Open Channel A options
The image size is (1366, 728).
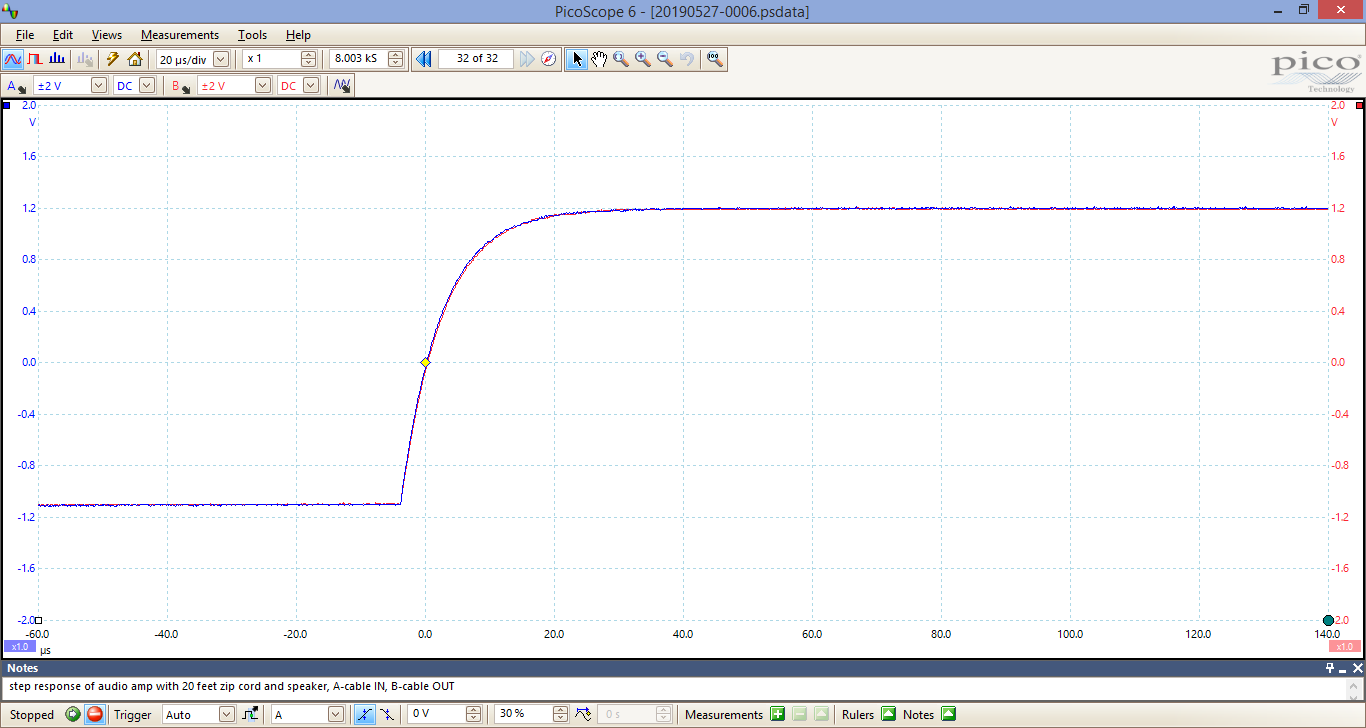click(x=16, y=86)
